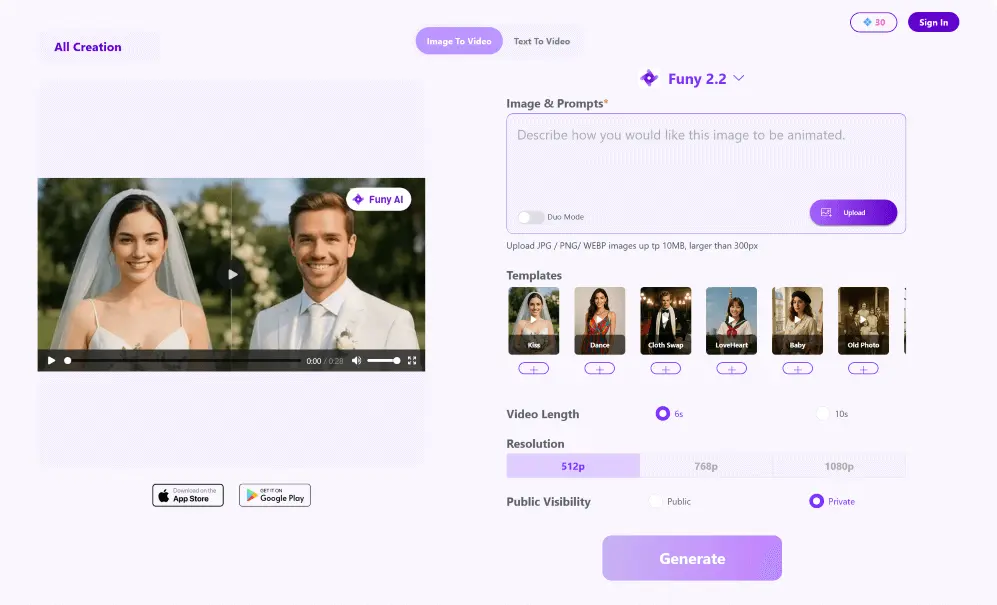
Task: Choose 1080p resolution
Action: pos(838,466)
